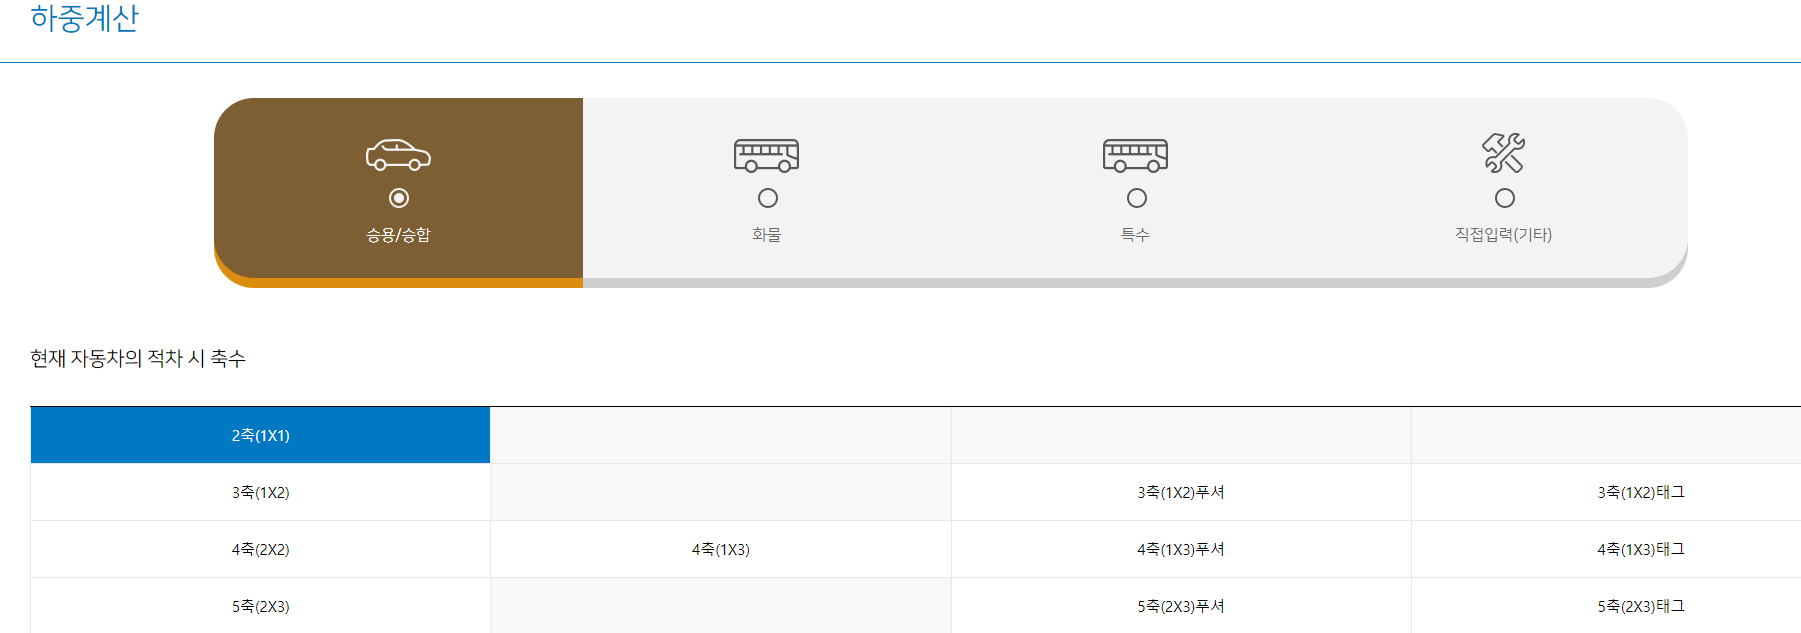Click the wrench and screwdriver tools icon
This screenshot has width=1801, height=633.
(x=1503, y=153)
